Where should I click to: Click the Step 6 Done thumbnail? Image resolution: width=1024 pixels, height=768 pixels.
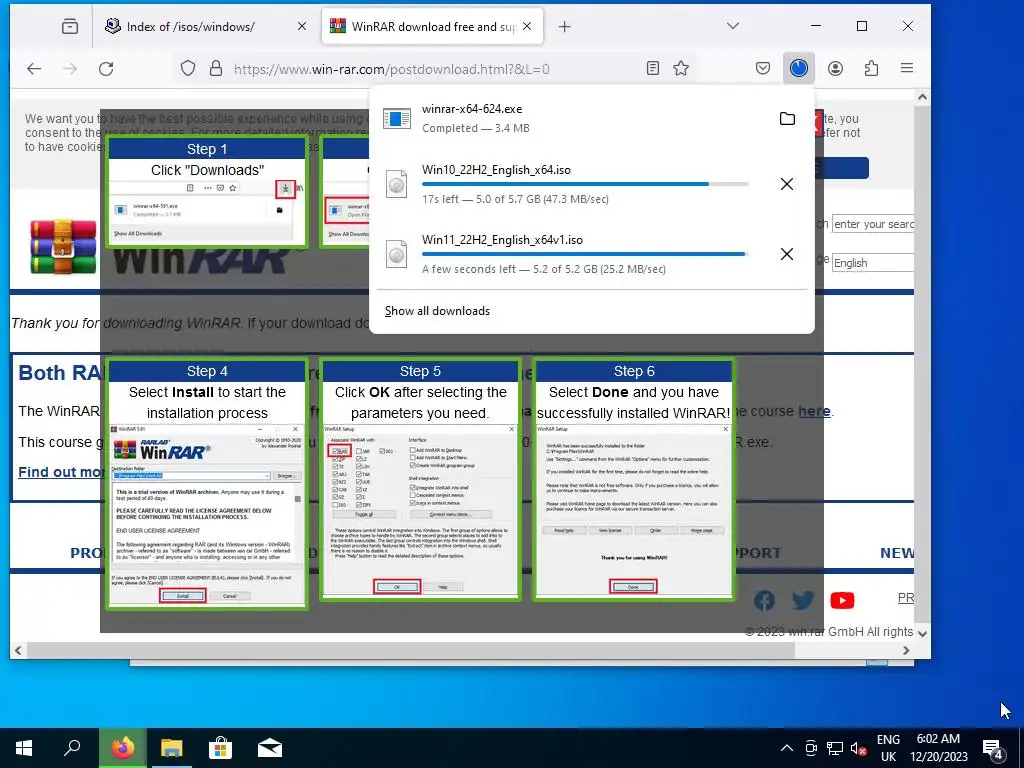coord(634,479)
